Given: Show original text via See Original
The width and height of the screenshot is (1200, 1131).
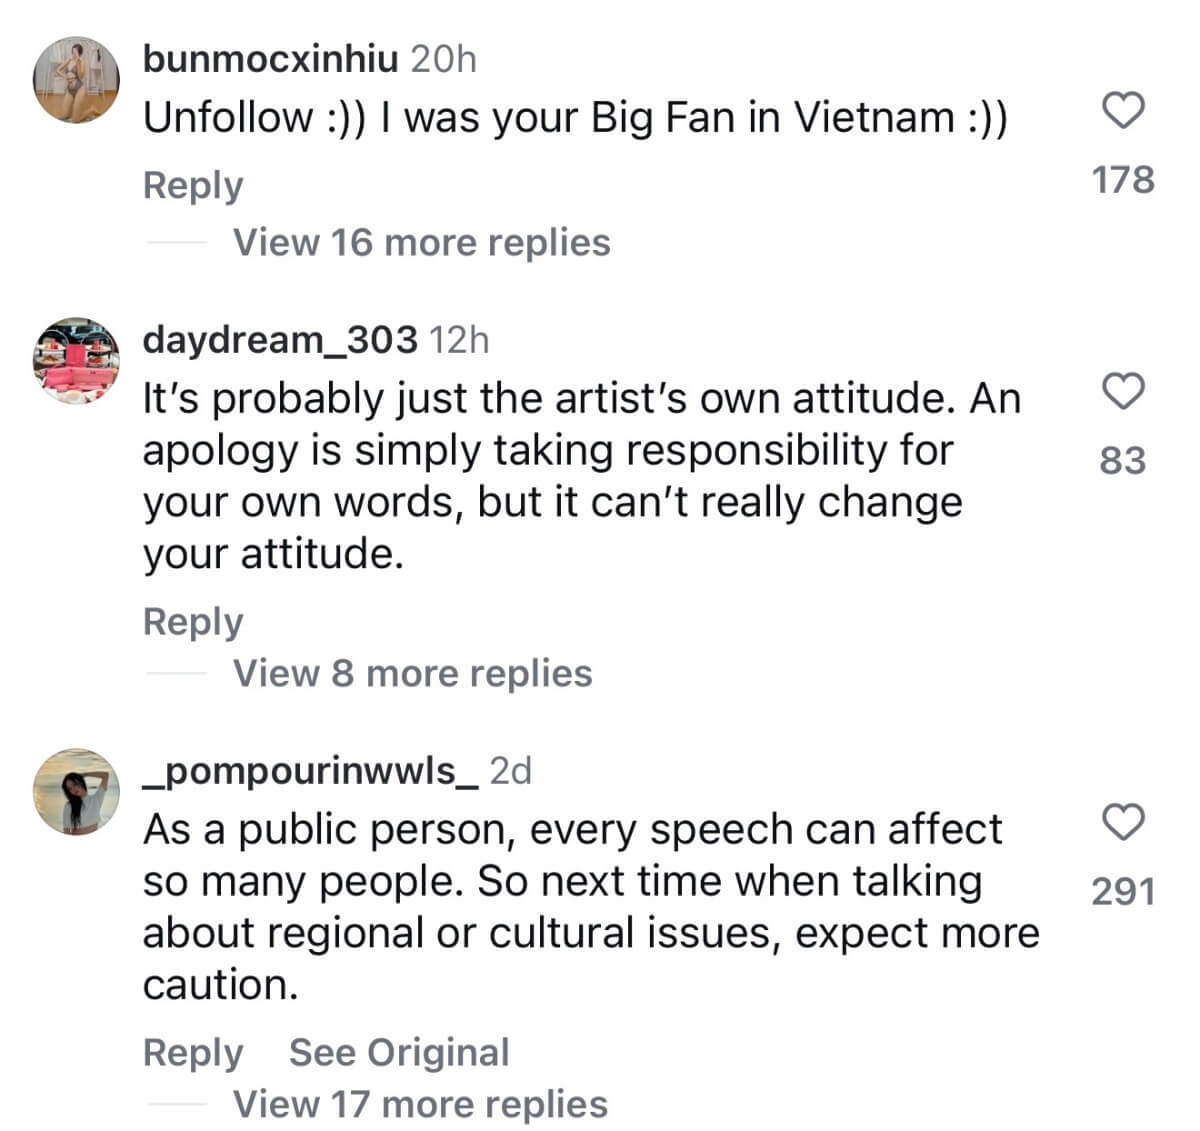Looking at the screenshot, I should click(399, 1053).
